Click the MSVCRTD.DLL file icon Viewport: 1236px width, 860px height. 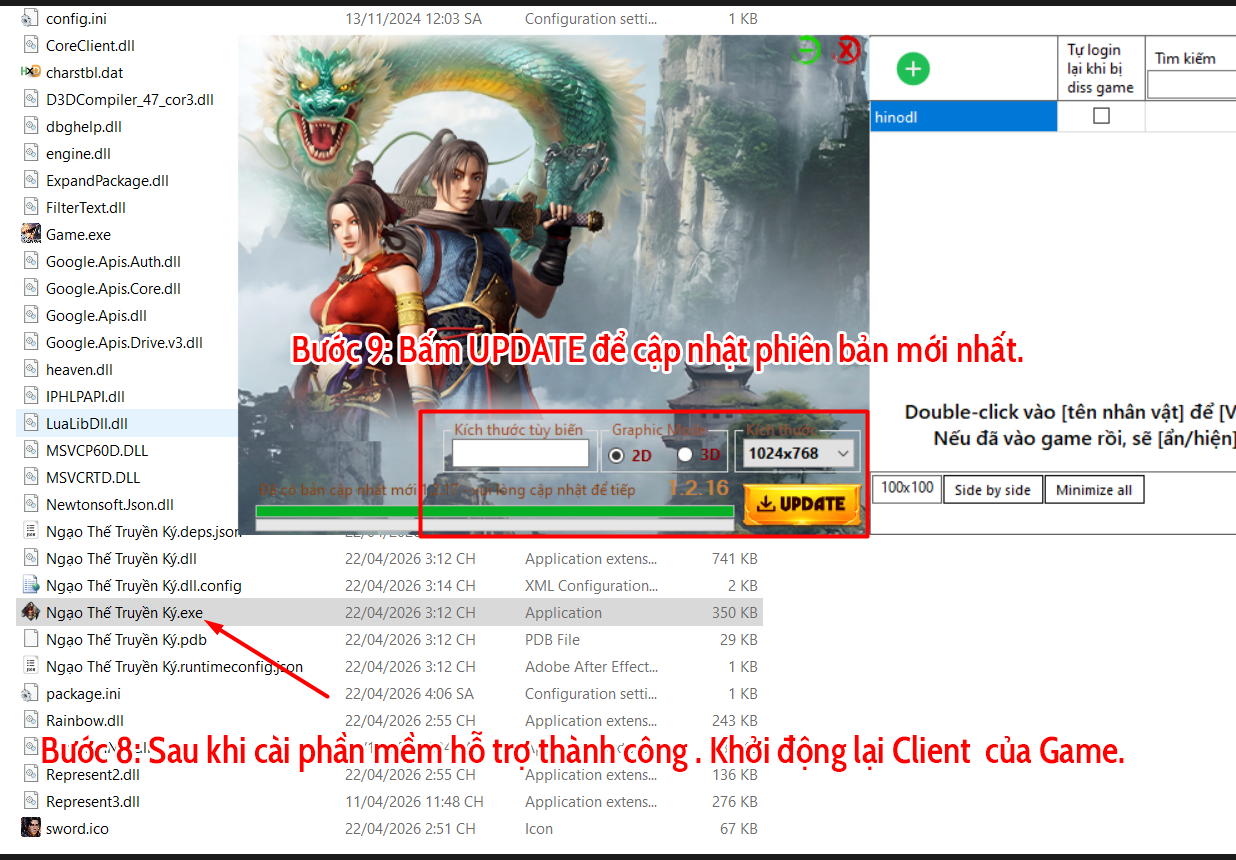[31, 478]
